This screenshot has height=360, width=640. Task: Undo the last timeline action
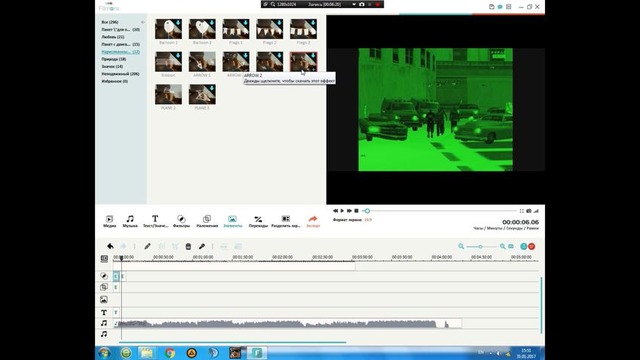click(110, 246)
